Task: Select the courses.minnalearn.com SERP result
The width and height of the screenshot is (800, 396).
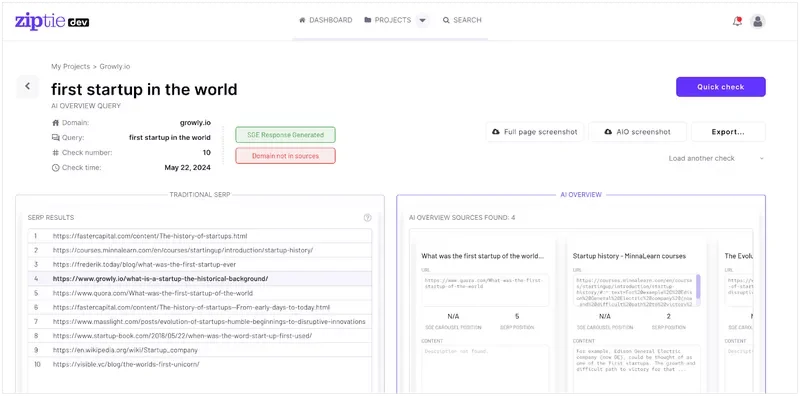Action: tap(200, 250)
